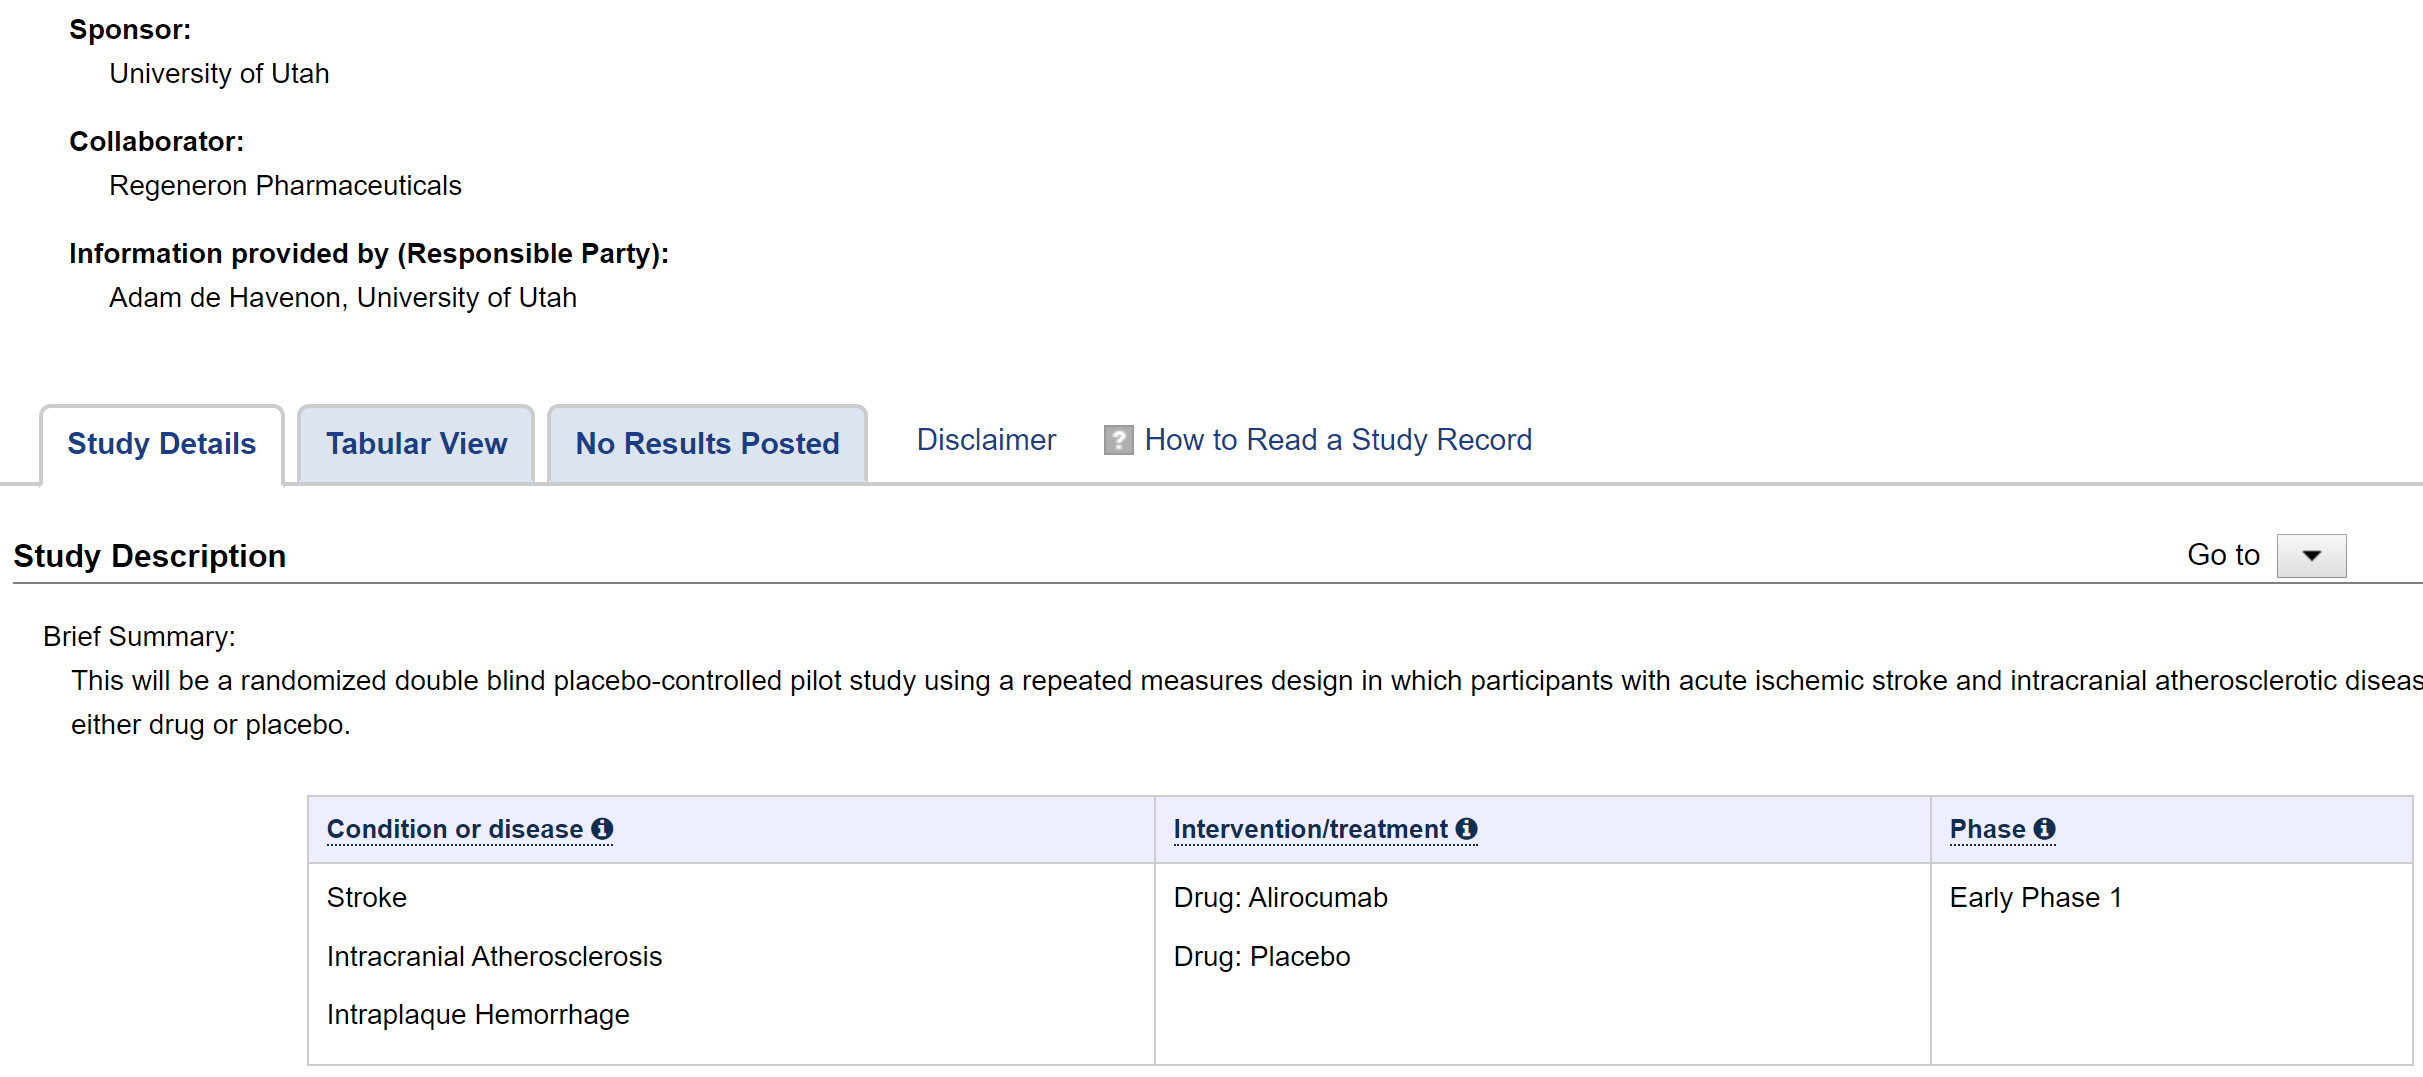Select the No Results Posted tab
Viewport: 2423px width, 1077px height.
[x=707, y=444]
